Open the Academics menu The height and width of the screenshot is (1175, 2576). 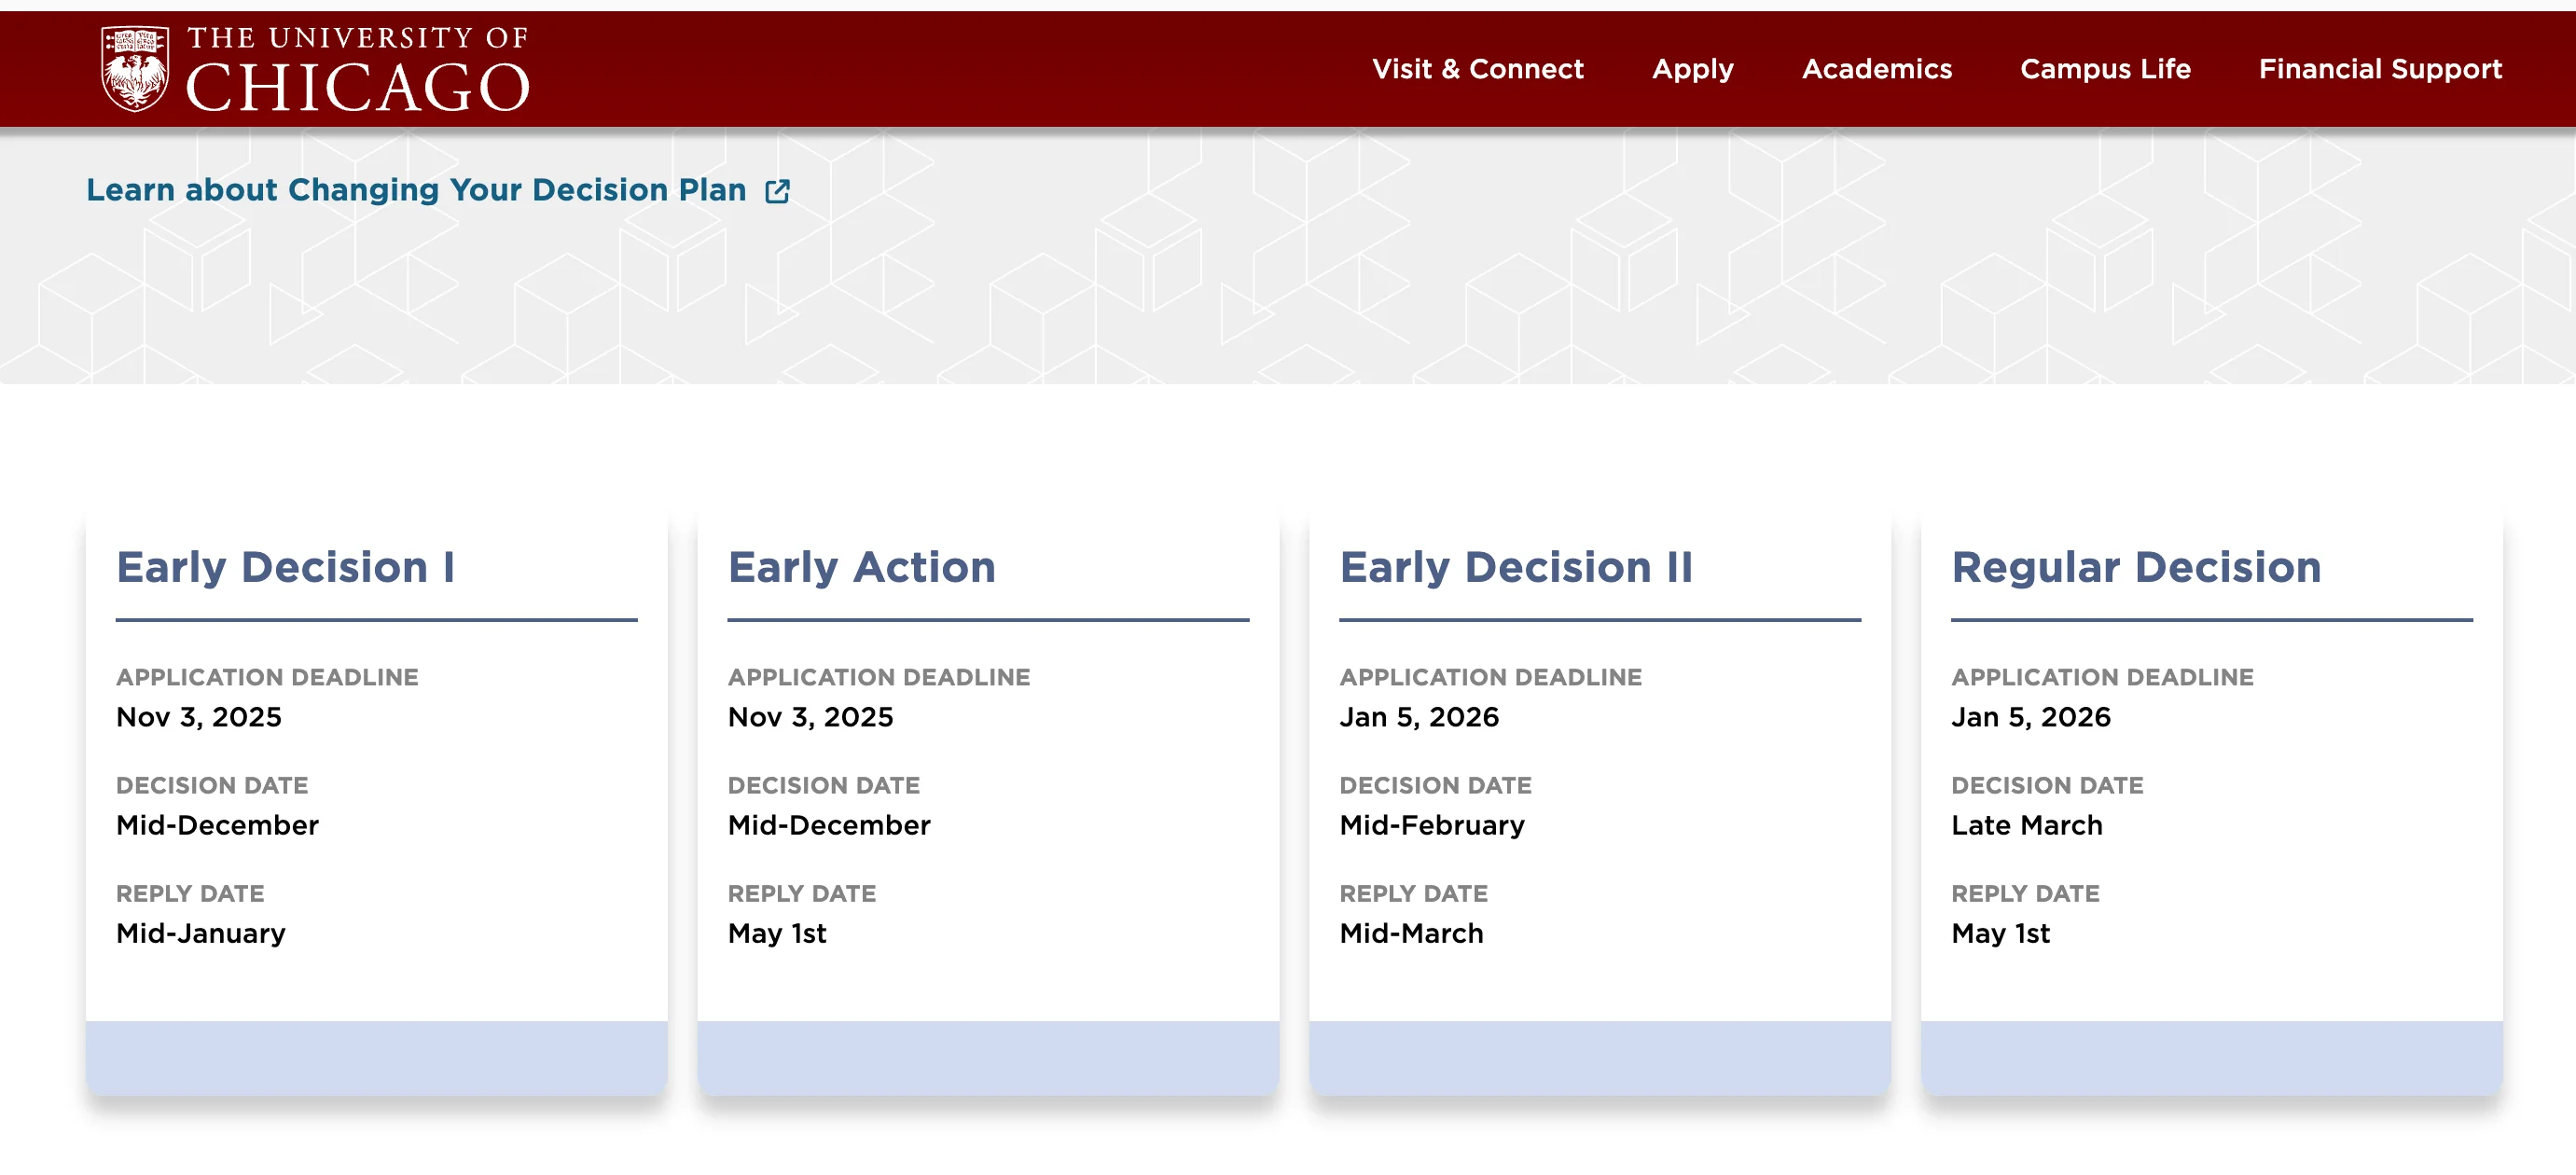(x=1878, y=69)
